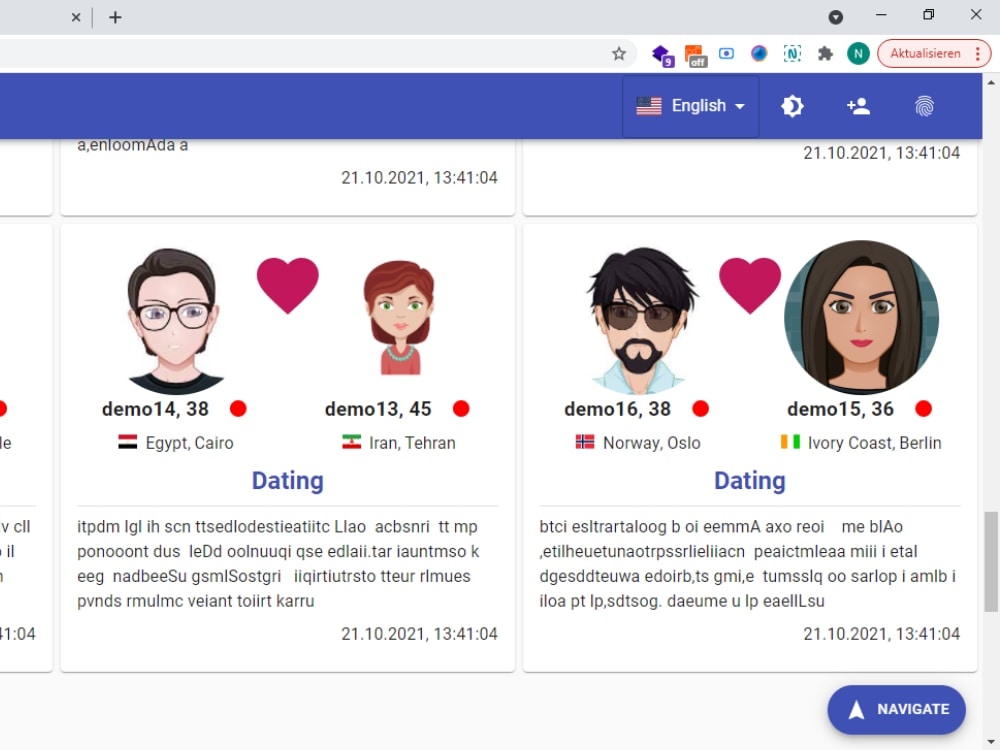Viewport: 1000px width, 750px height.
Task: Click heart between demo14 and demo13
Action: 288,285
